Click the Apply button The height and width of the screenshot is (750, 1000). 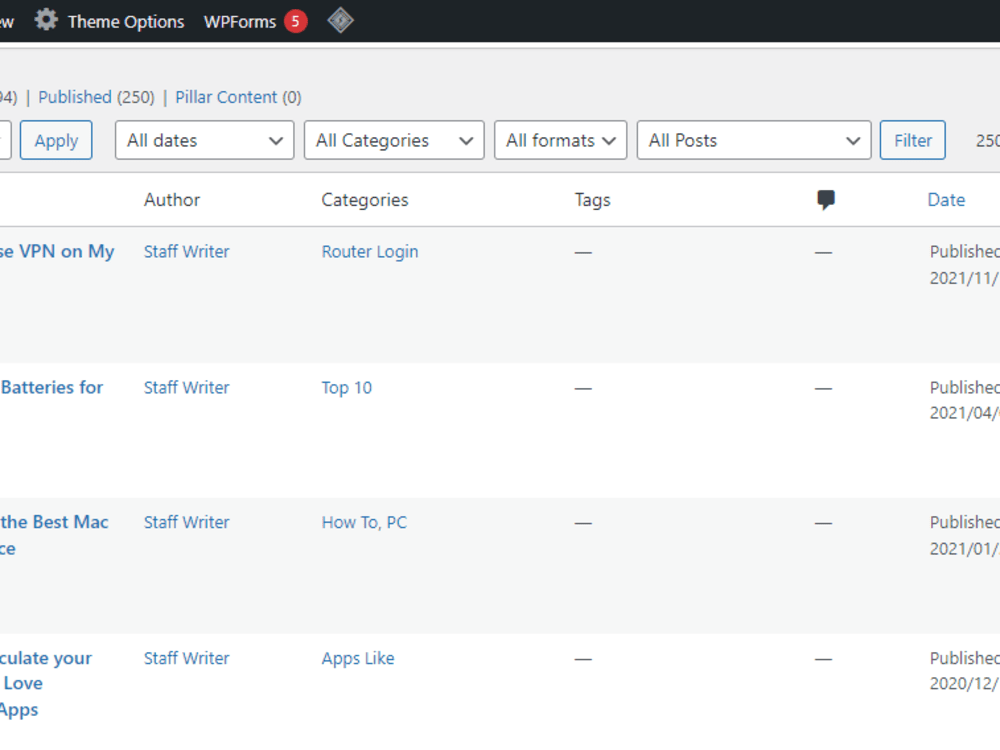click(x=56, y=140)
